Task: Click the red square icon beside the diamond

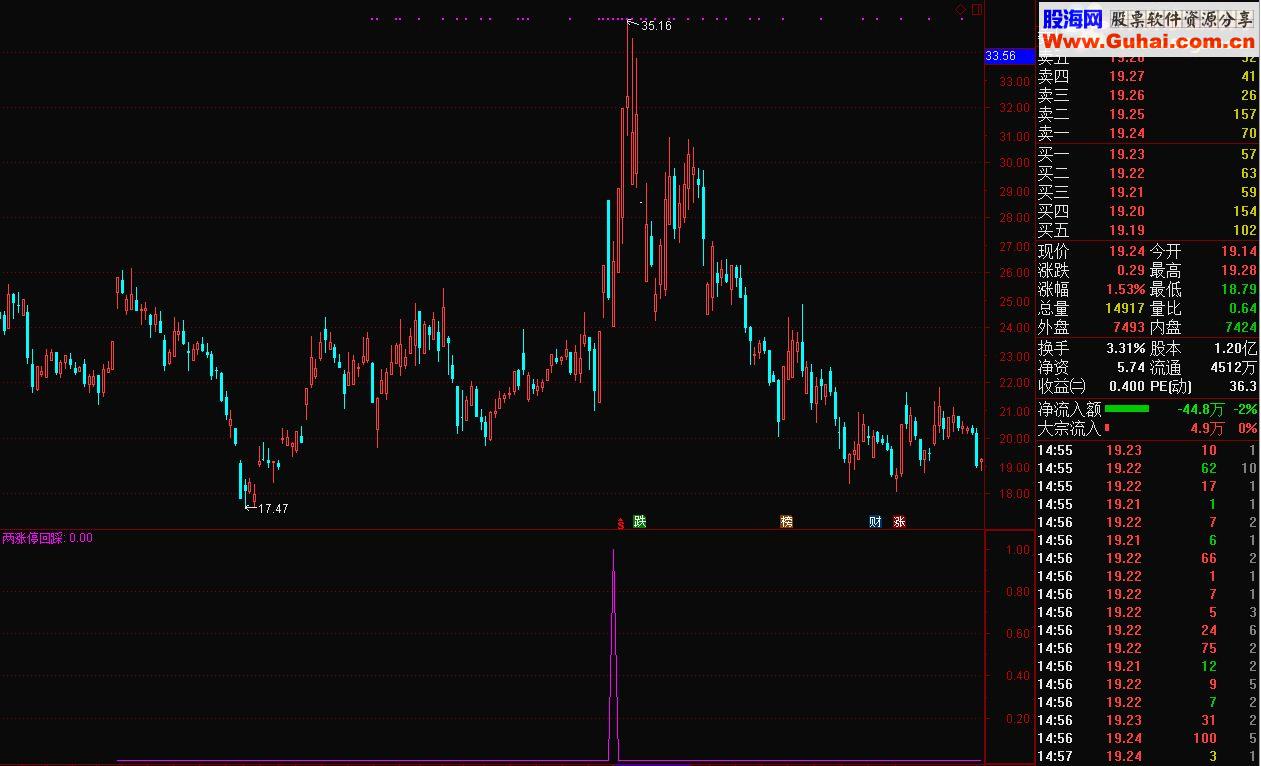Action: coord(977,9)
